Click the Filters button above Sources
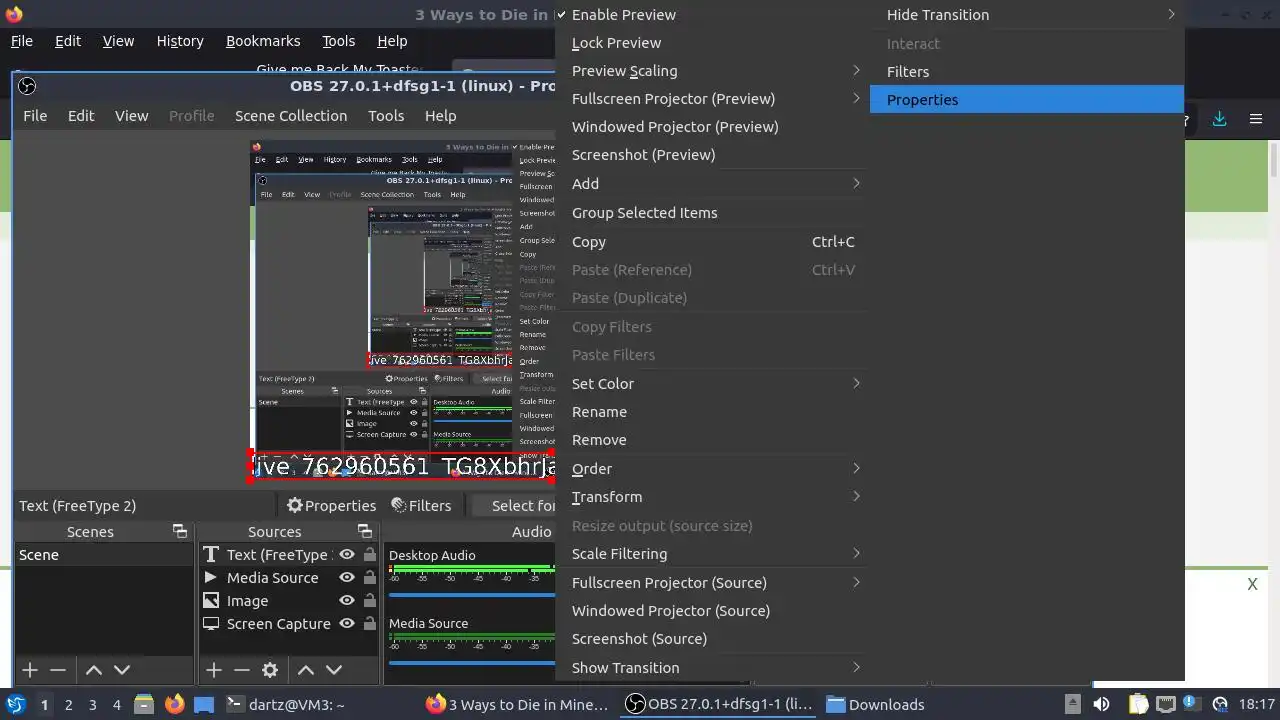Image resolution: width=1280 pixels, height=720 pixels. click(x=421, y=506)
